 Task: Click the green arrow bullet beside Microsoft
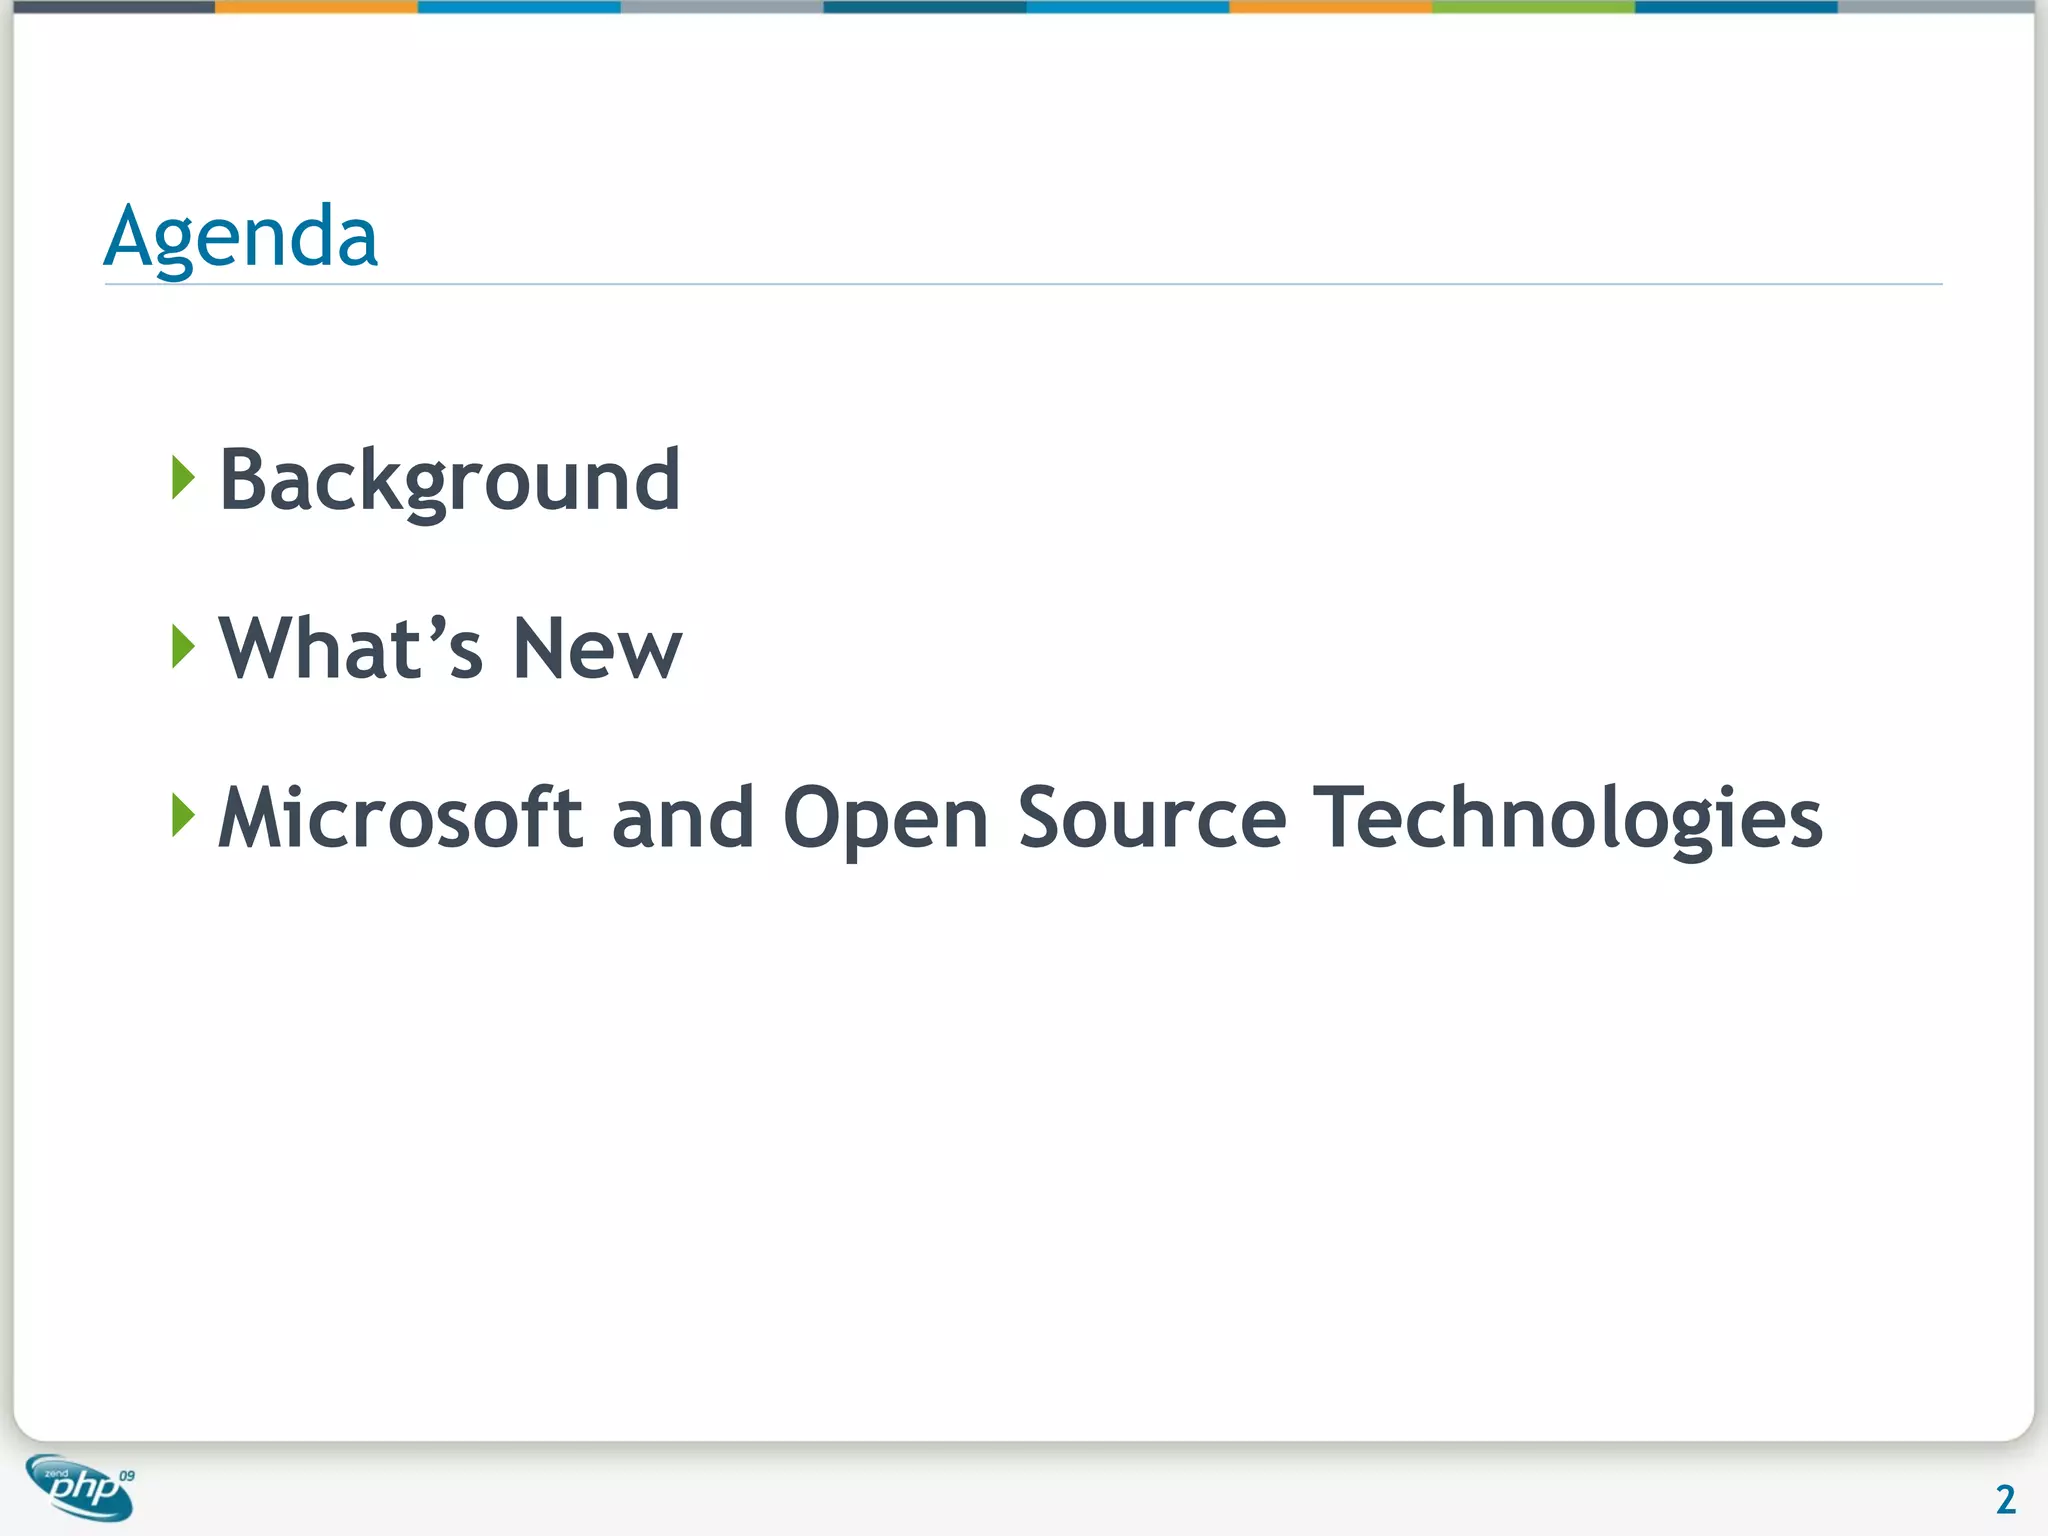[183, 815]
